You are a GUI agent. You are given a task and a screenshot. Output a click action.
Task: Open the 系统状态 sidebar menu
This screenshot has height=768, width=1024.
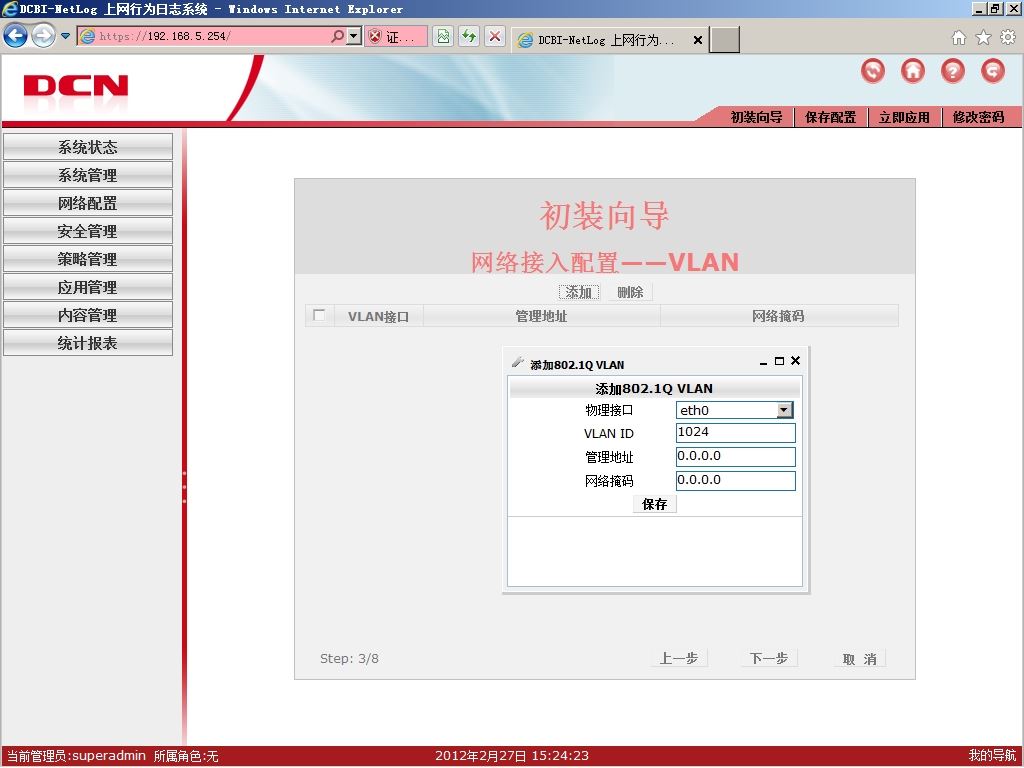point(88,147)
